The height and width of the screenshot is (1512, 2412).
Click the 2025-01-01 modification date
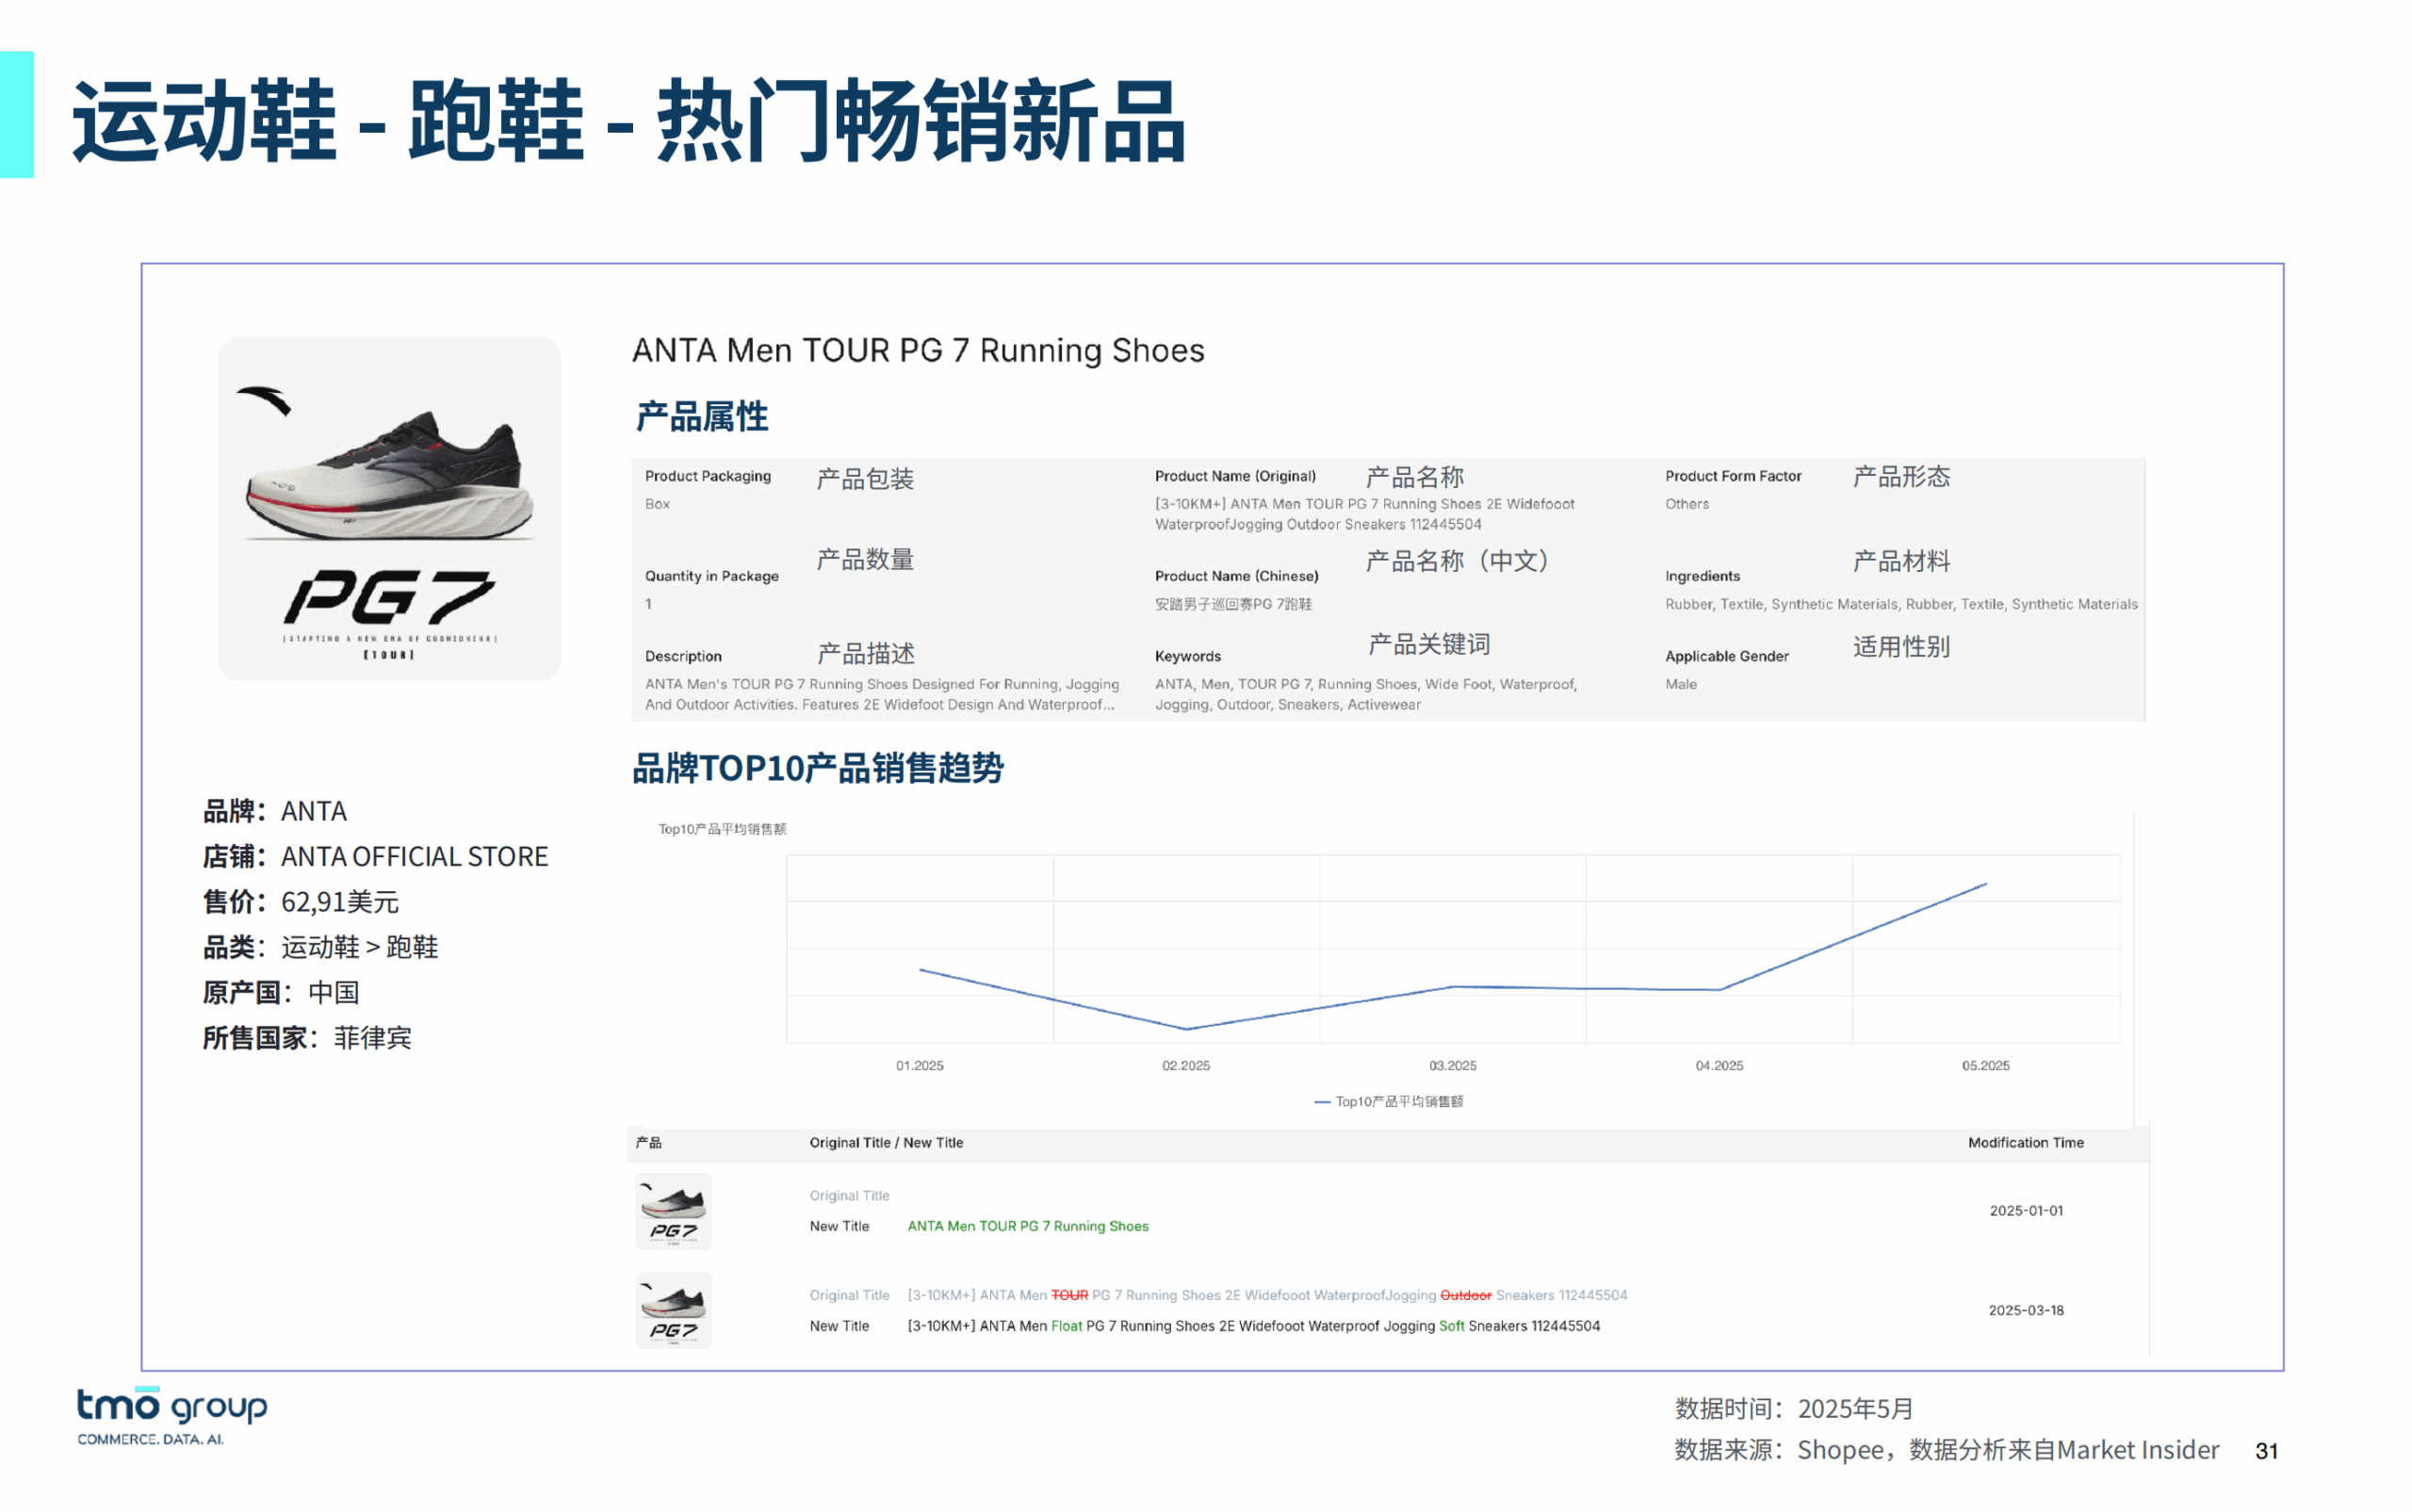click(x=2026, y=1210)
